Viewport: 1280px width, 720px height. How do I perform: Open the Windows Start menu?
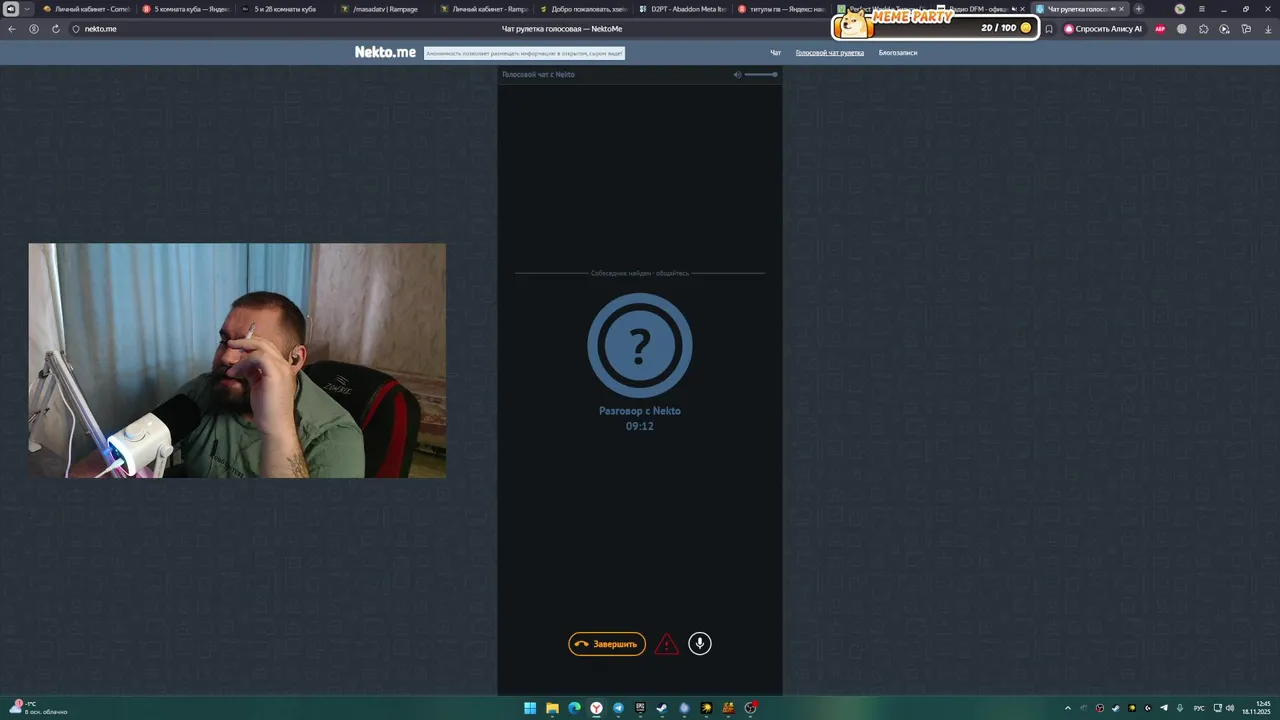(530, 708)
